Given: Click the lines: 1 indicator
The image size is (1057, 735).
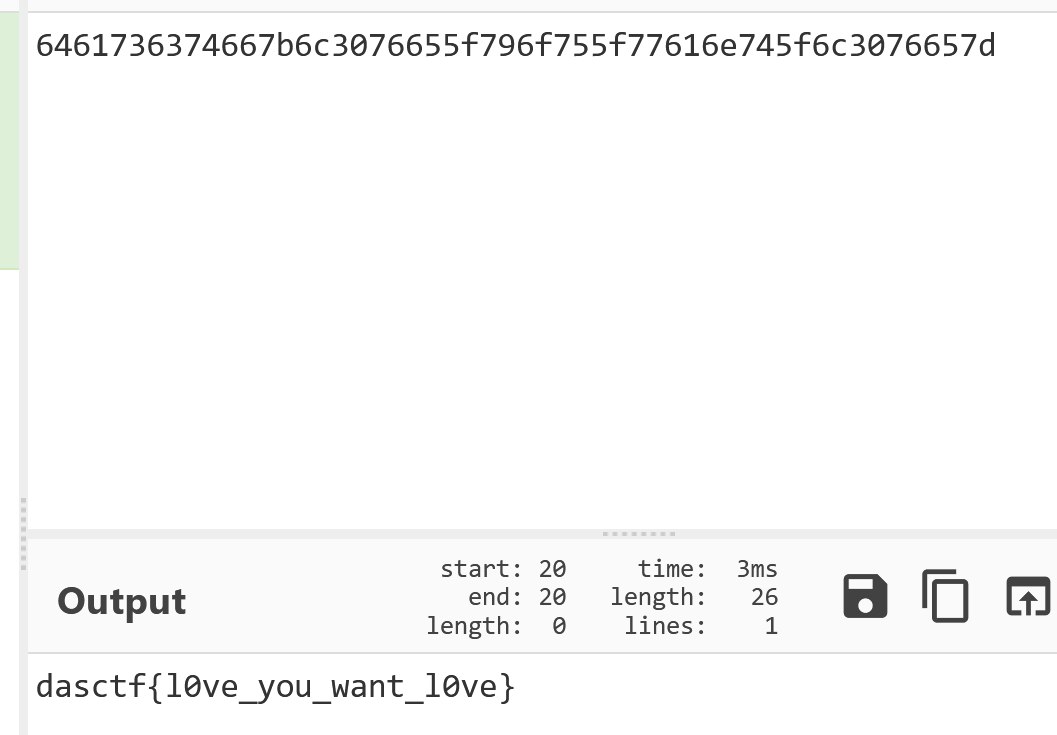Looking at the screenshot, I should tap(700, 626).
